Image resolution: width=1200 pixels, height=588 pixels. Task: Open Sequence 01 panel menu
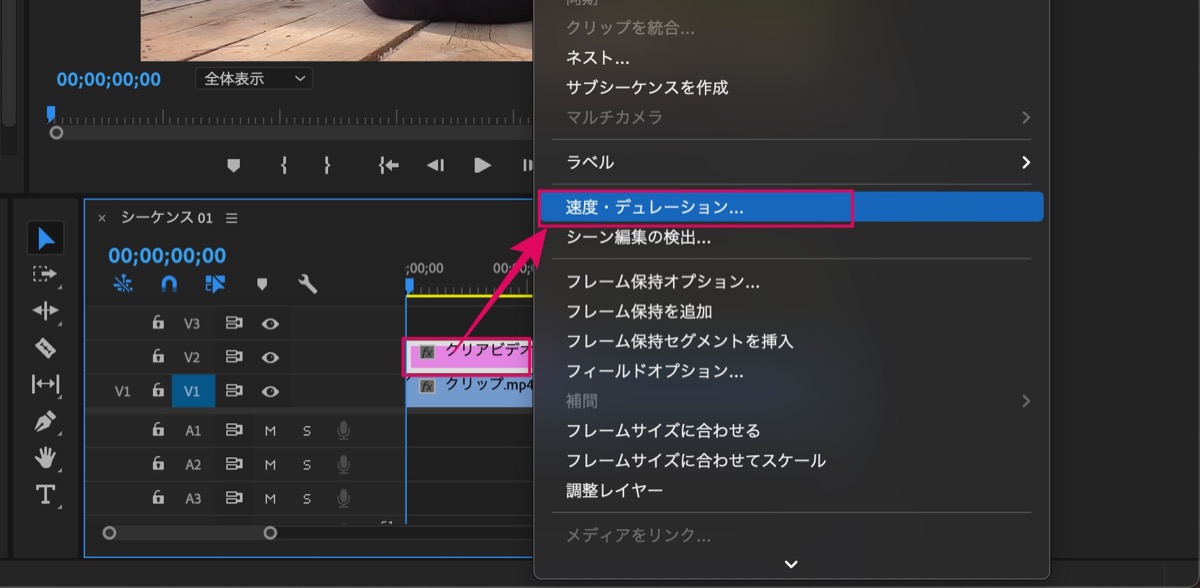232,218
